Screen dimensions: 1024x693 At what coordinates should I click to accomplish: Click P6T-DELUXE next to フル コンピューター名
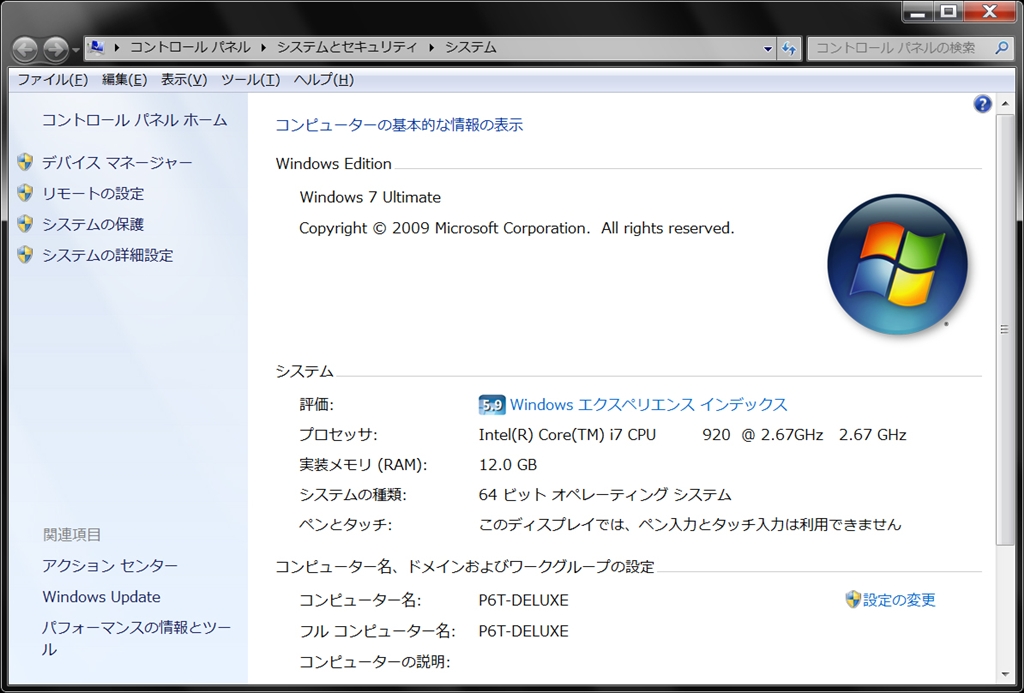point(523,631)
